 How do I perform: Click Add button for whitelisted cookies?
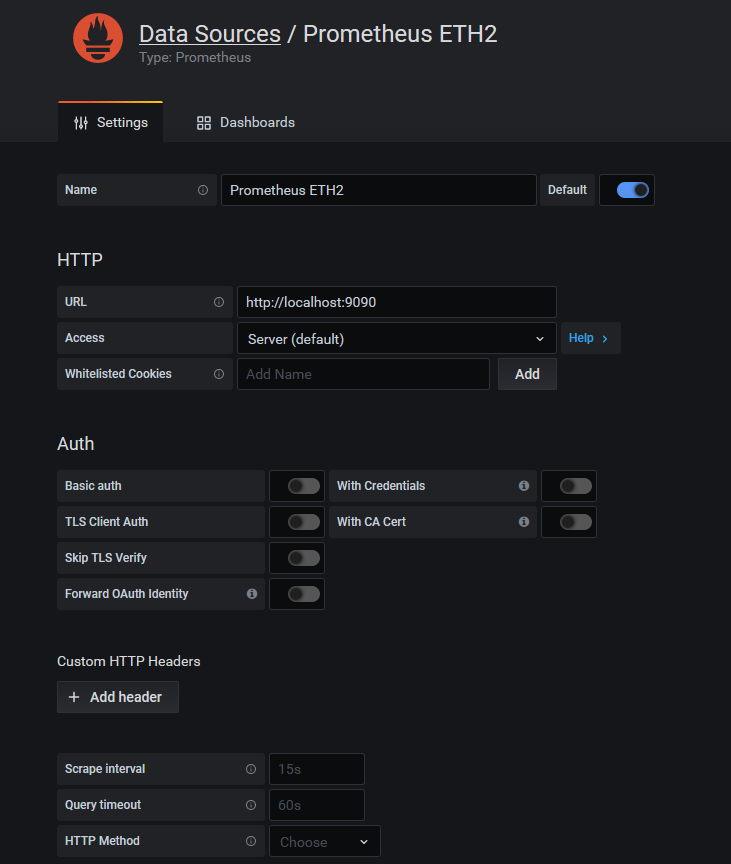coord(527,374)
